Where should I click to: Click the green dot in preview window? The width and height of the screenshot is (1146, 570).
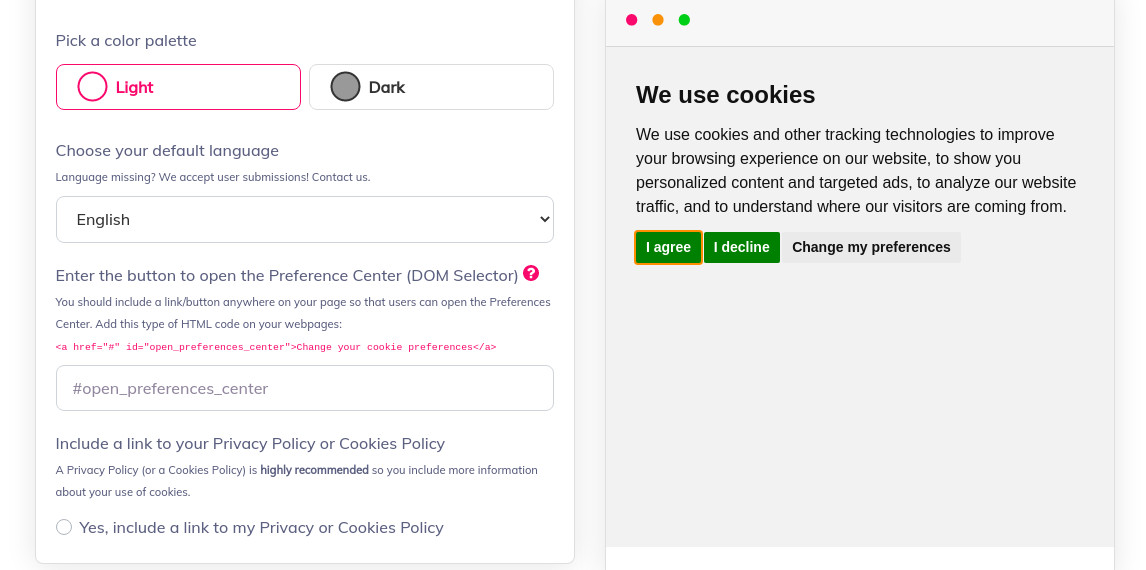(x=684, y=20)
